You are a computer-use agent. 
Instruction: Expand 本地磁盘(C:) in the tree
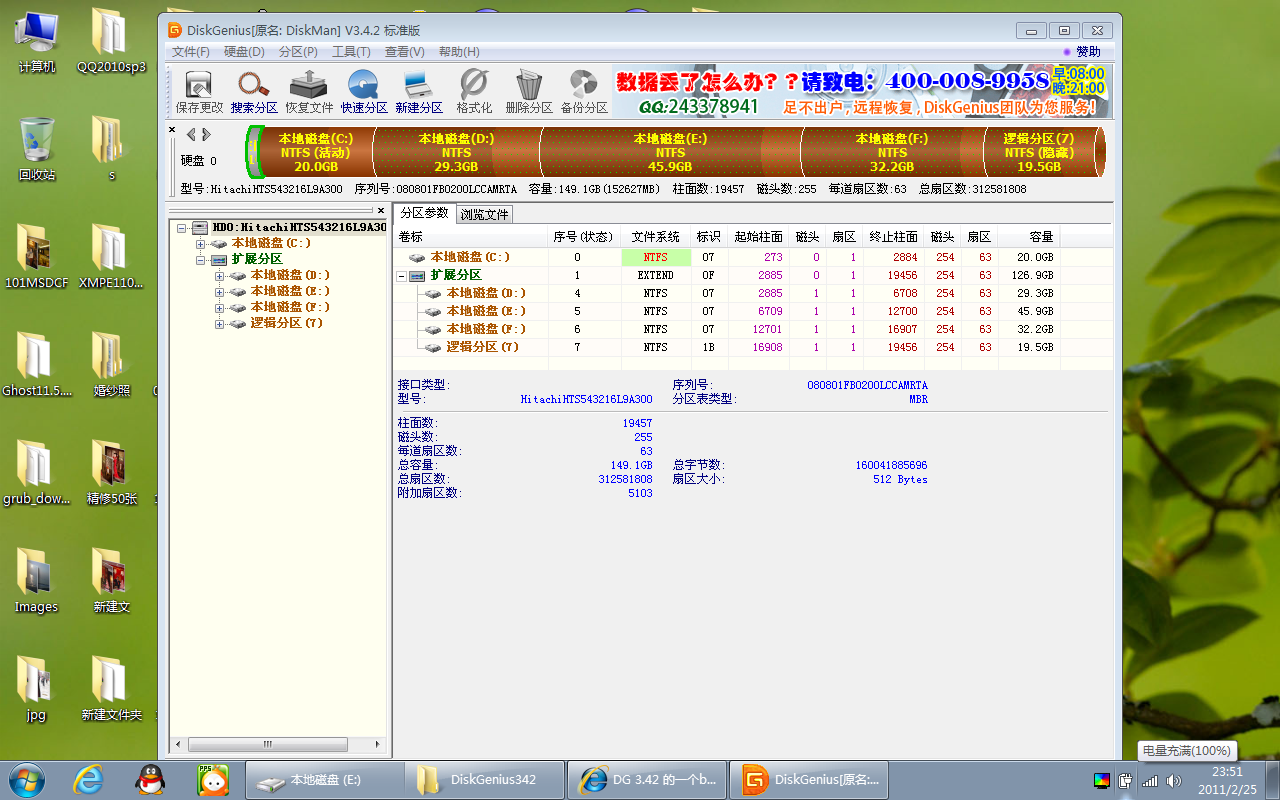200,244
